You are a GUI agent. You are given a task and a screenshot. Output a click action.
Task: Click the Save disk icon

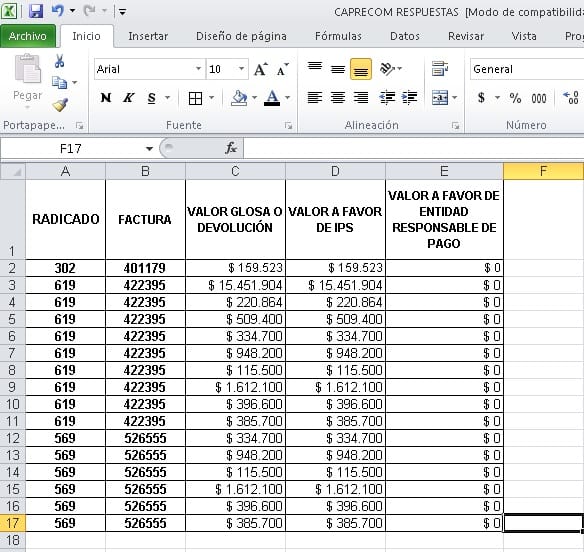pyautogui.click(x=36, y=11)
